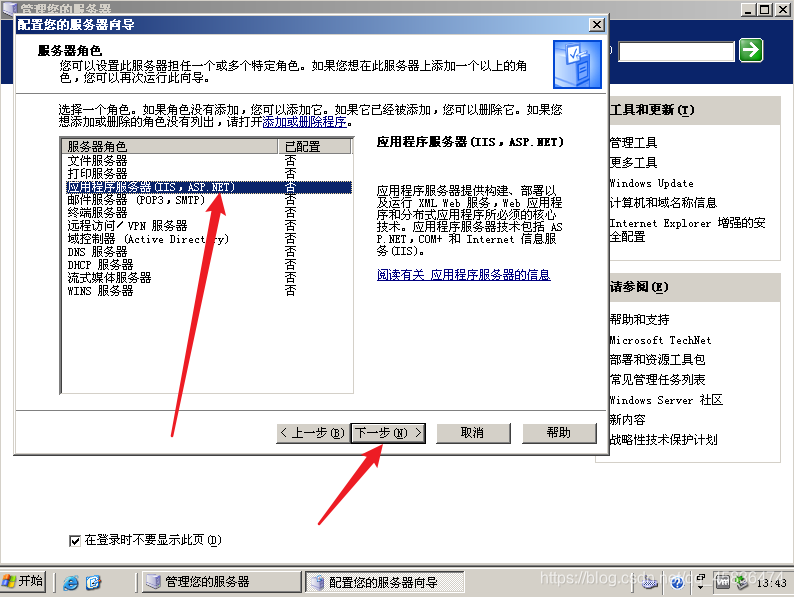Image resolution: width=794 pixels, height=597 pixels.
Task: Select DNS 服务器 role row
Action: [x=209, y=252]
